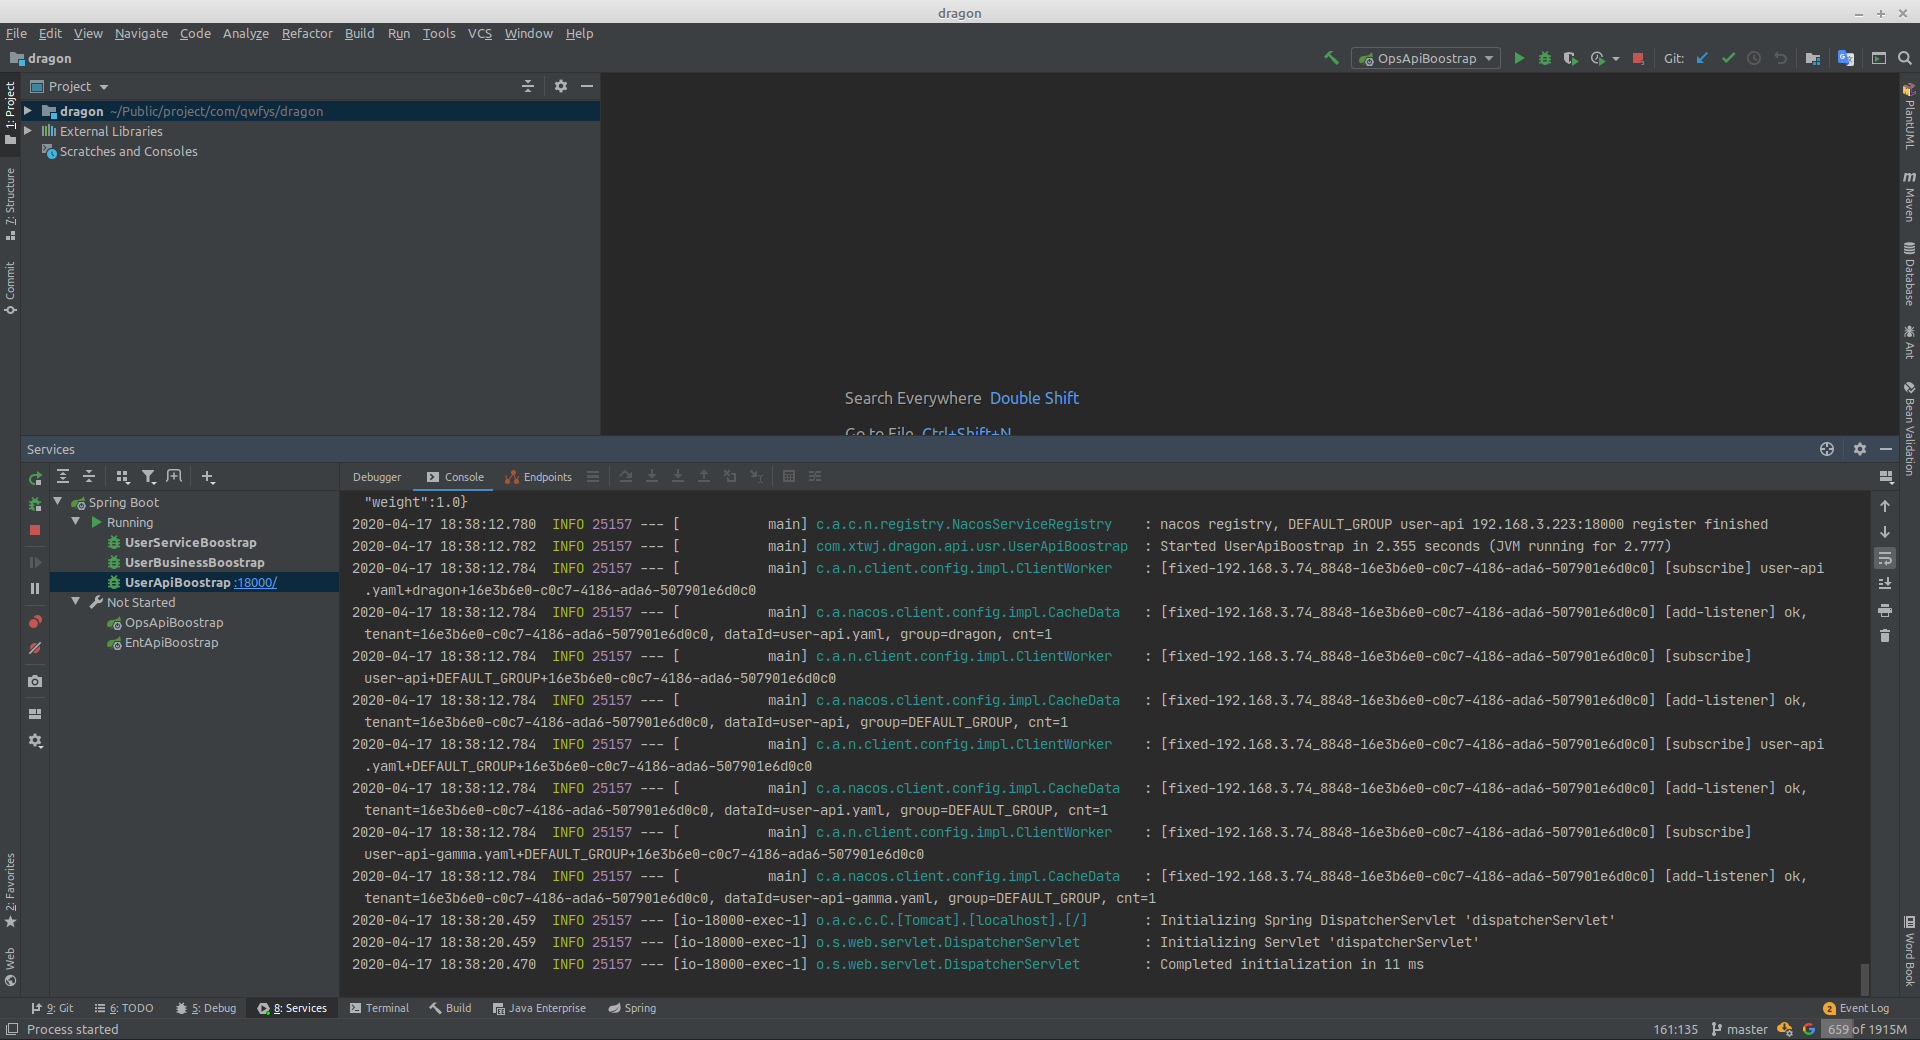
Task: Click the memory indicator 659 of 1915M
Action: [1866, 1029]
